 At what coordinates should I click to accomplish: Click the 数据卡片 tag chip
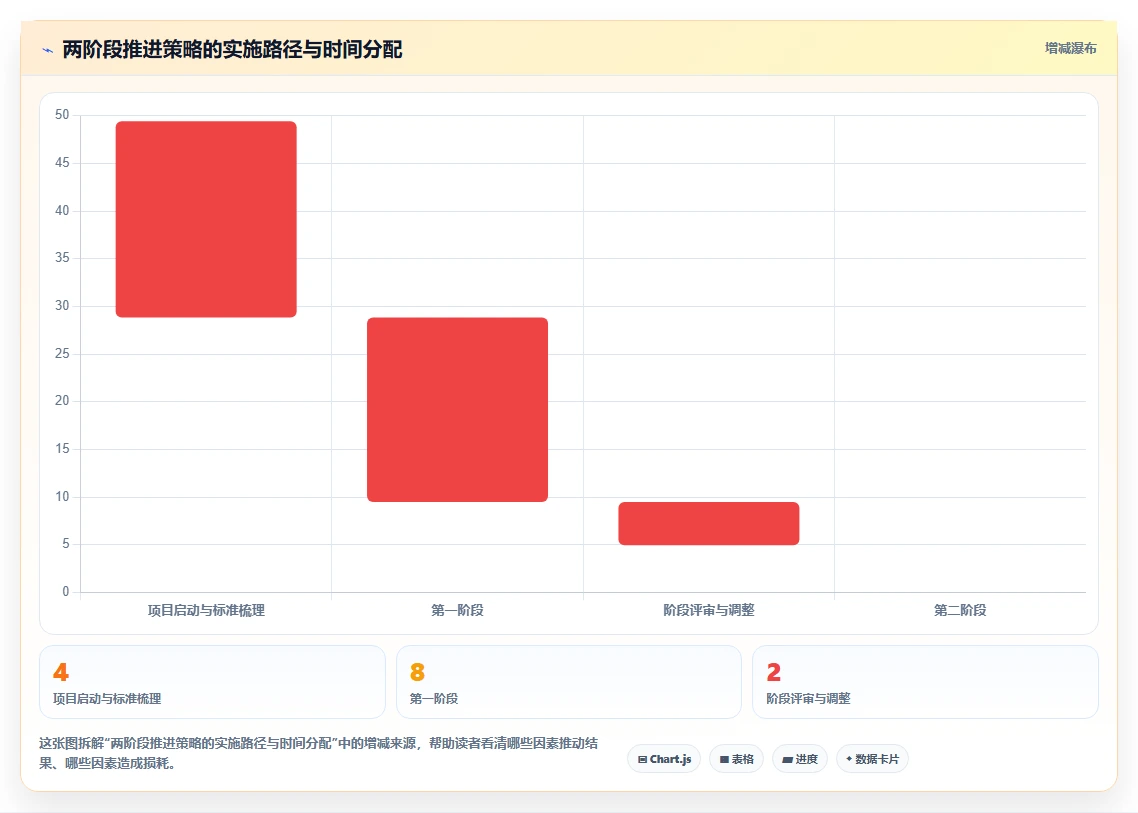click(872, 759)
